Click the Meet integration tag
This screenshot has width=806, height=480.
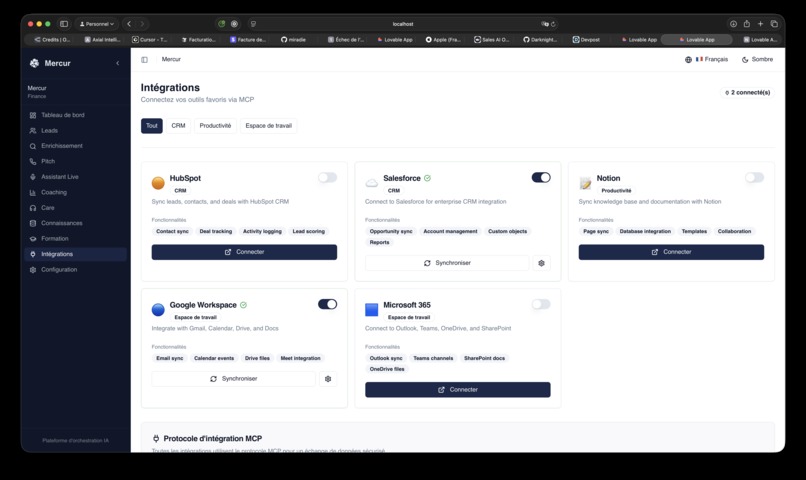[300, 359]
